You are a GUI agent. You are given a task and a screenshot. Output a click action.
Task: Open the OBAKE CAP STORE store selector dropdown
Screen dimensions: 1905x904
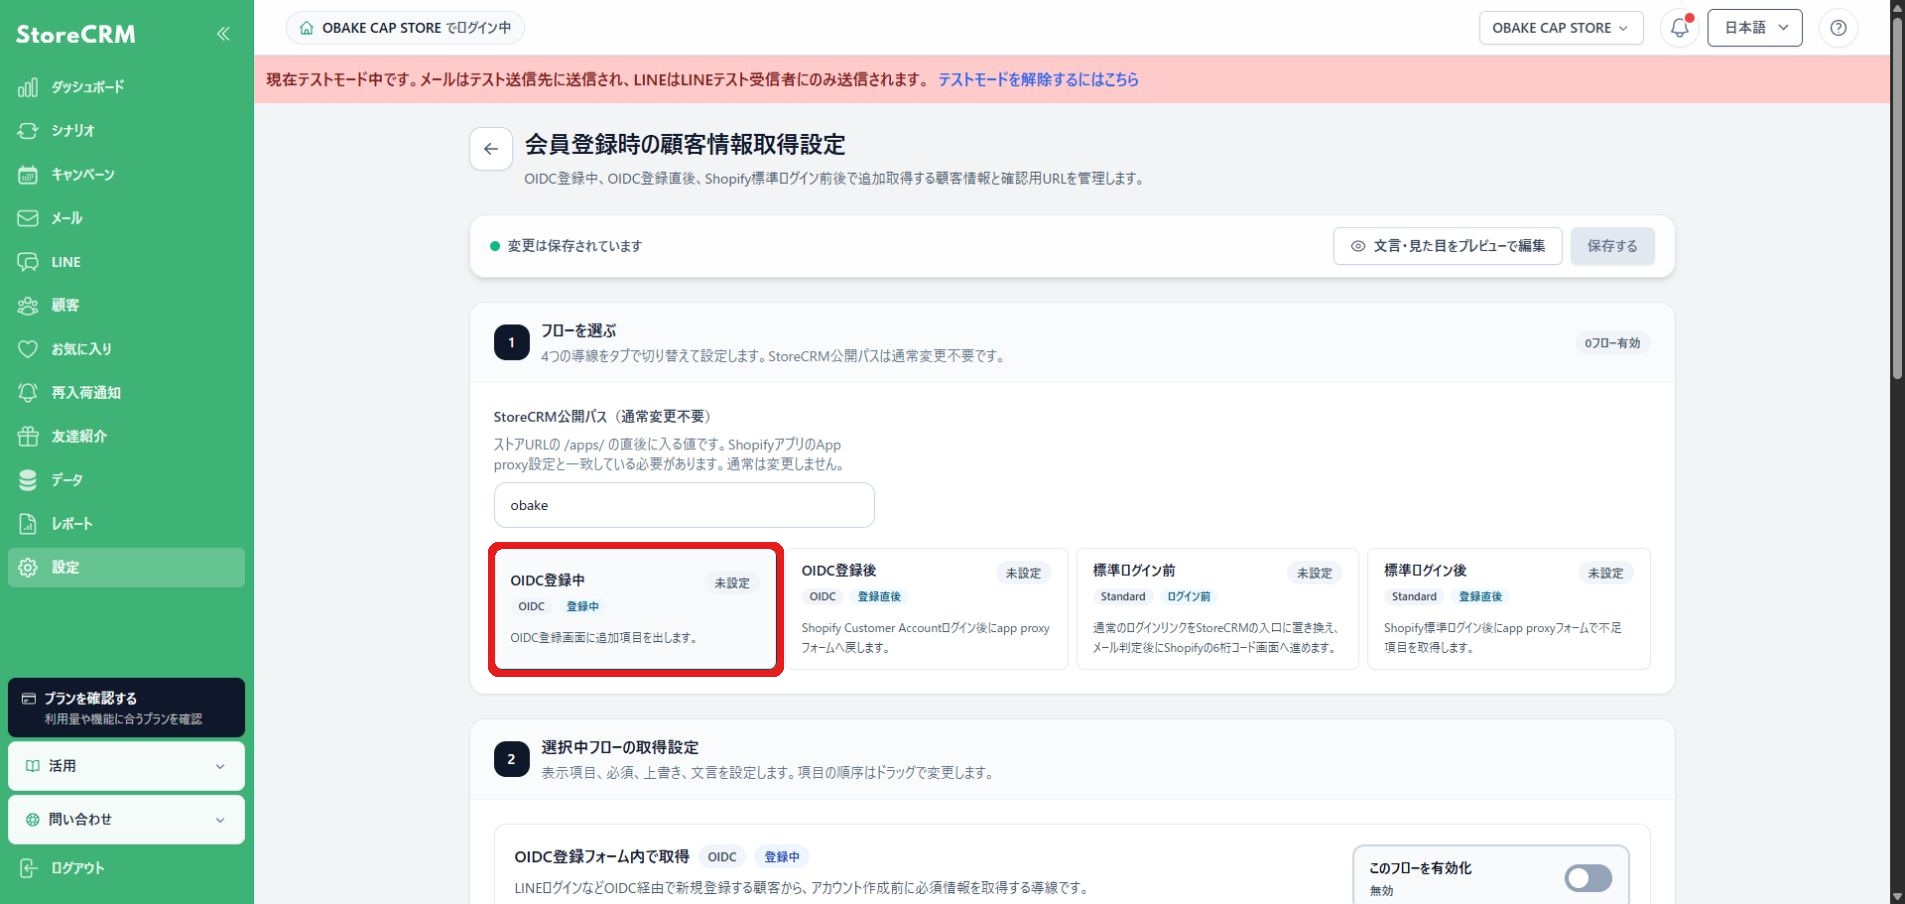[x=1560, y=28]
